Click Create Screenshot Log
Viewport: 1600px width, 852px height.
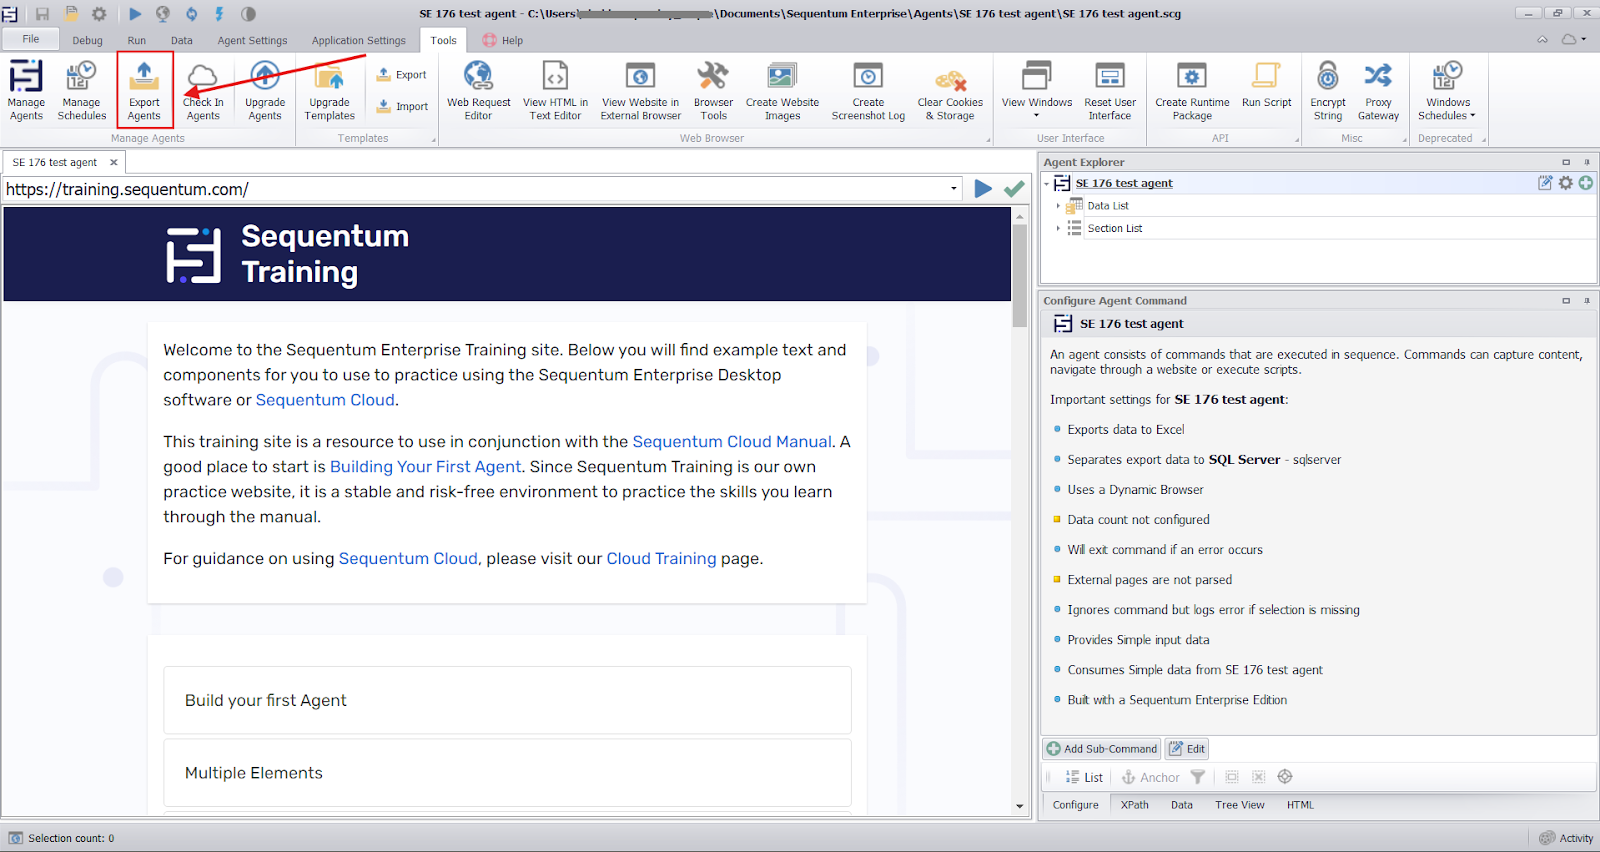pos(868,90)
